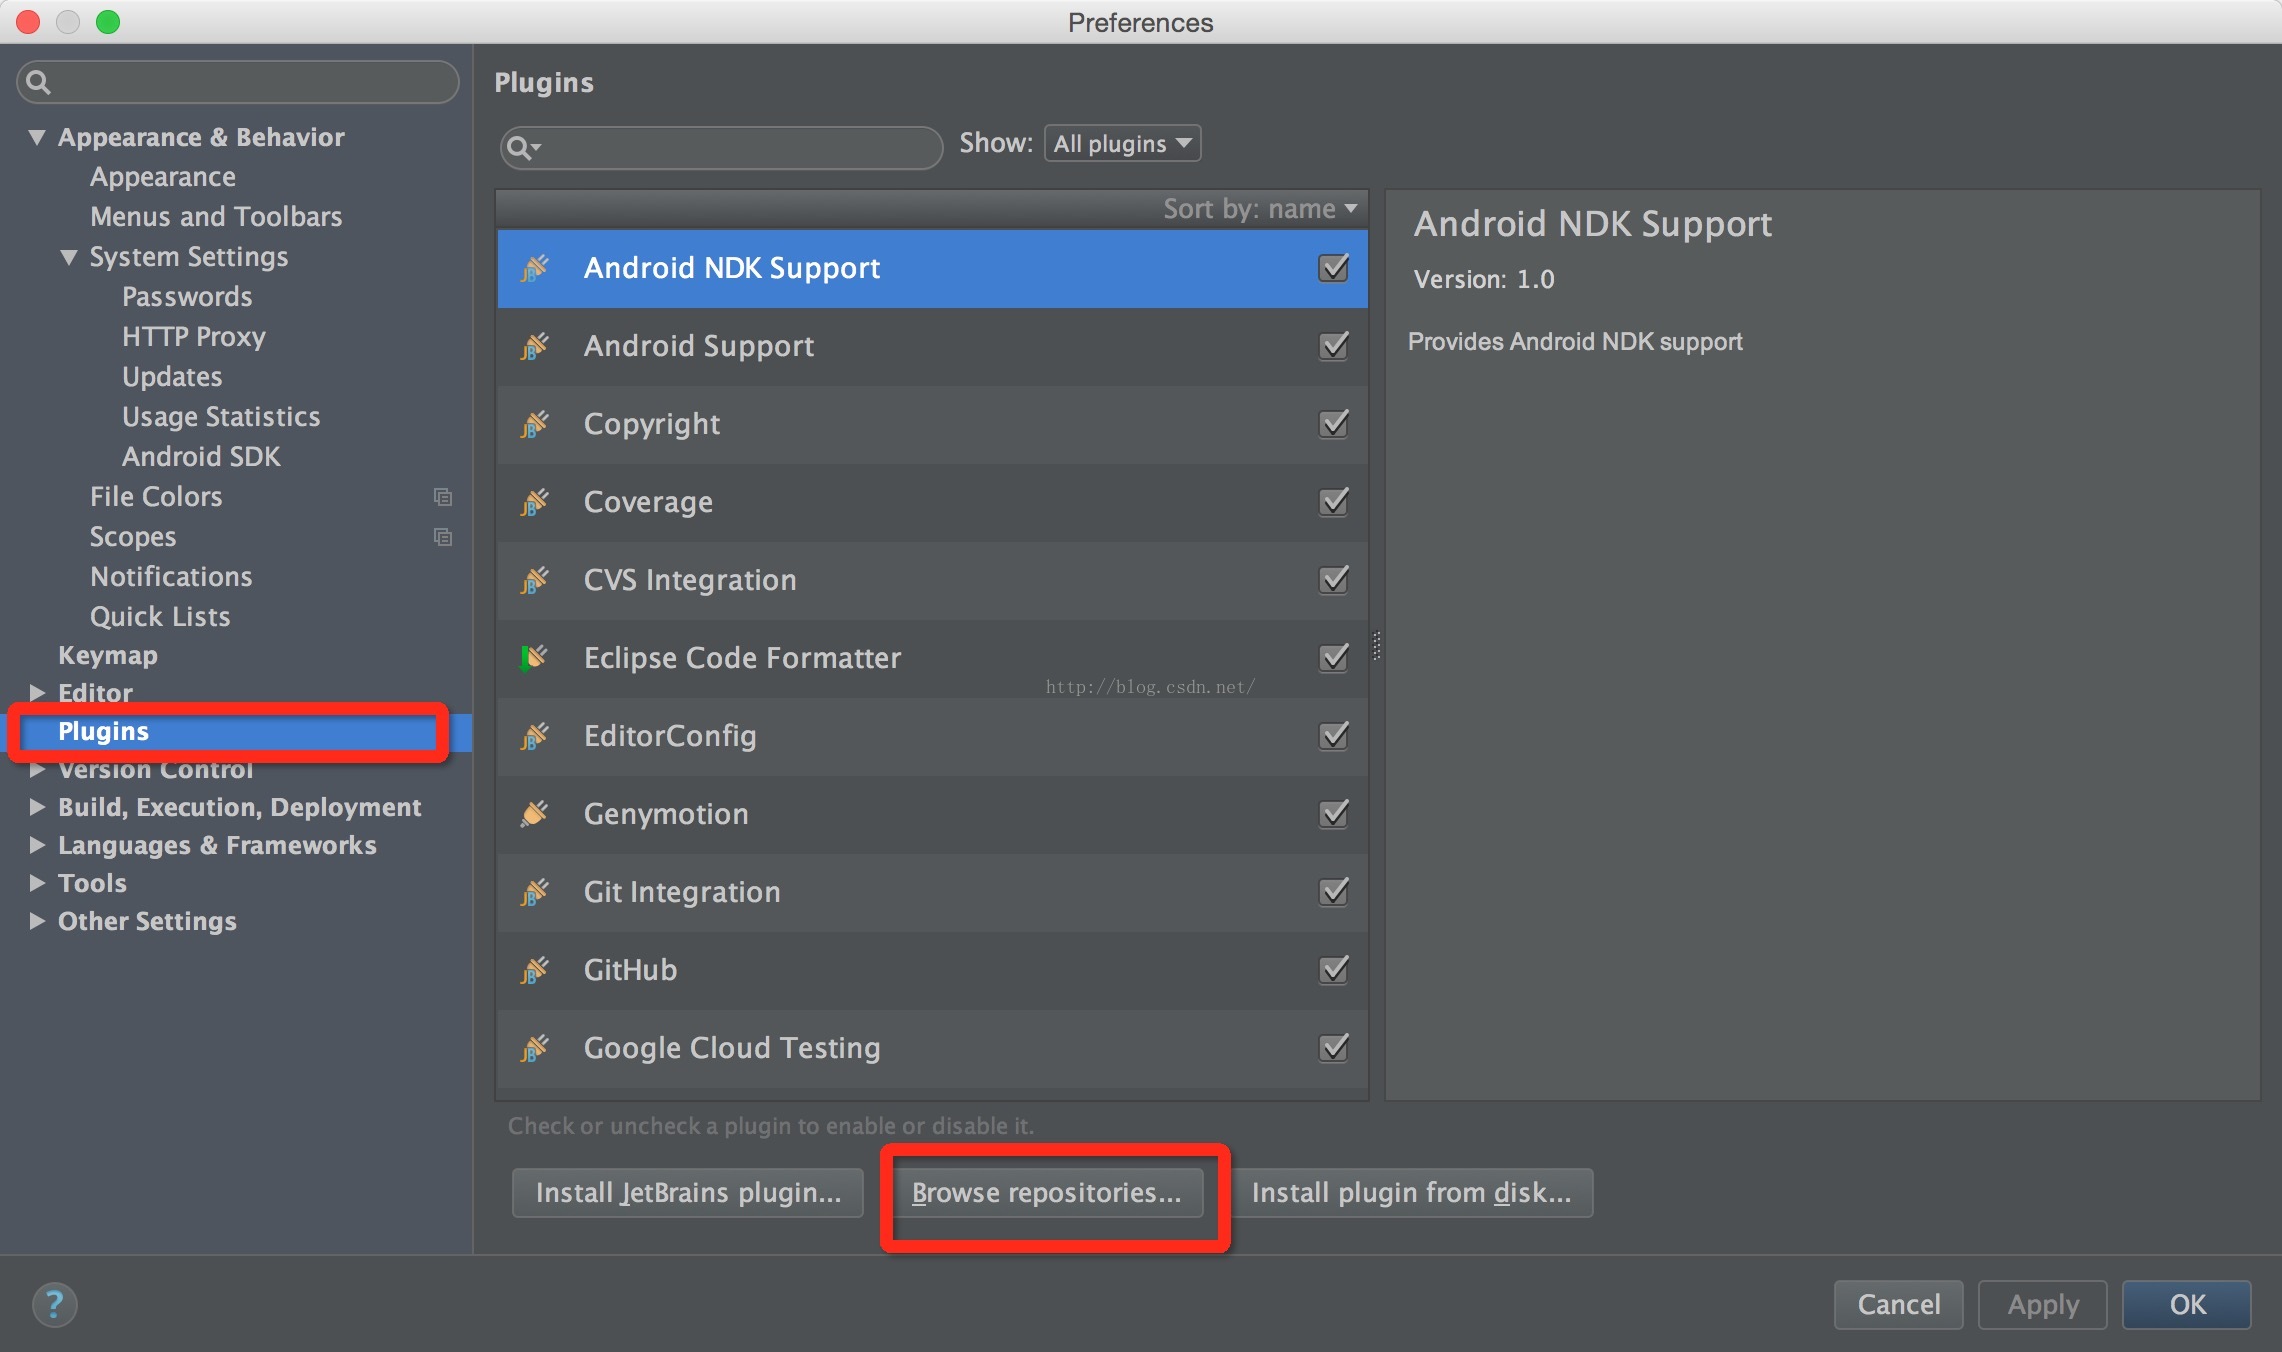
Task: Click the help question mark icon
Action: pos(54,1304)
